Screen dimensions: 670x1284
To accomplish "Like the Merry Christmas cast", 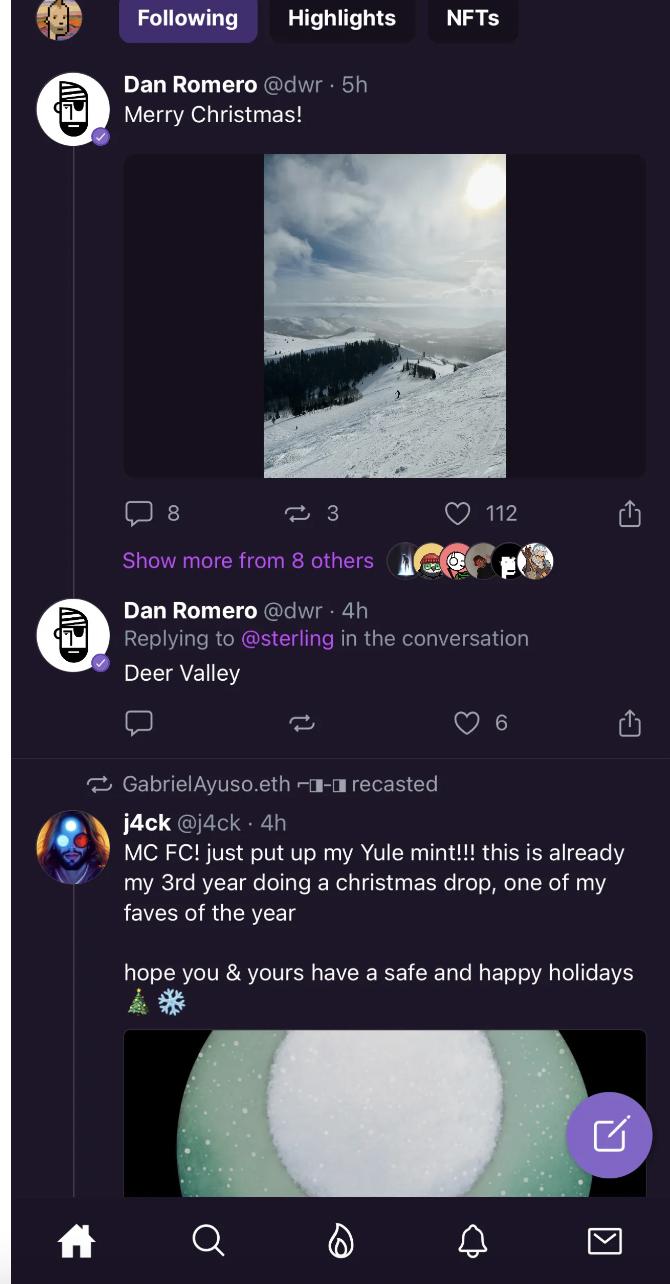I will [457, 514].
